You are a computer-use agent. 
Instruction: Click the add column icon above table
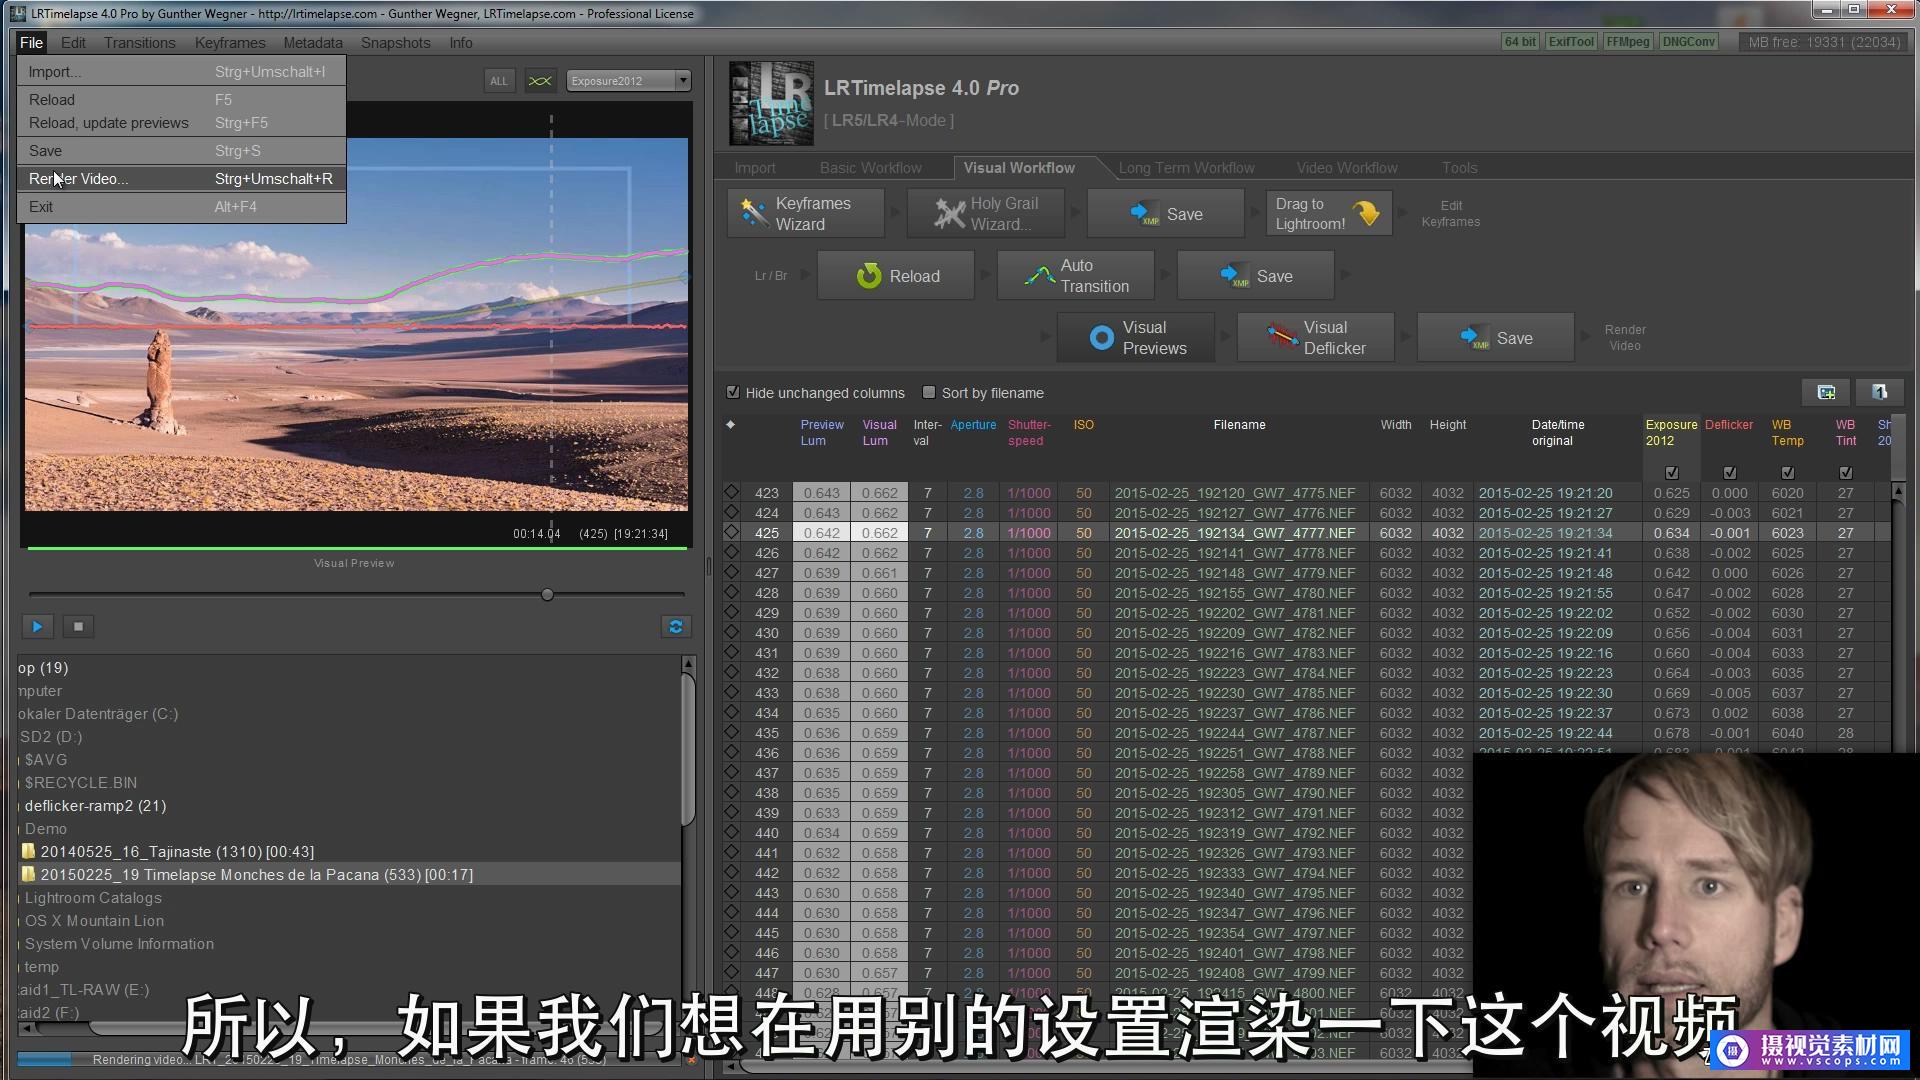point(1826,392)
